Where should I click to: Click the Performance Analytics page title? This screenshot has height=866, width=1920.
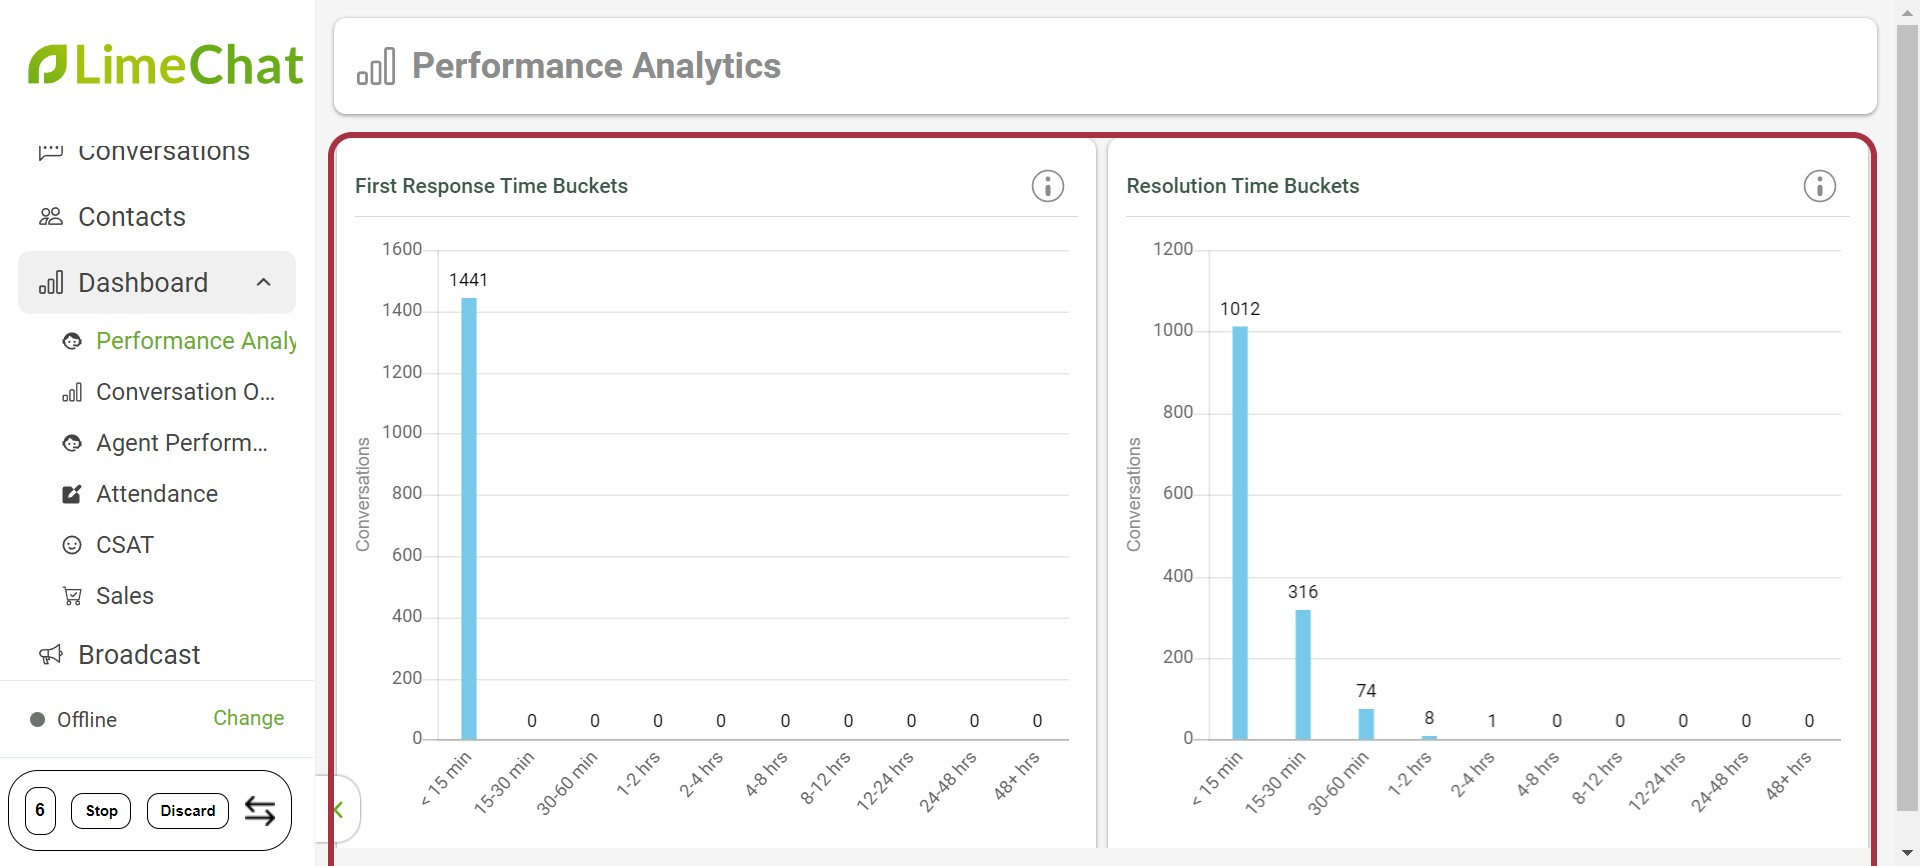597,66
